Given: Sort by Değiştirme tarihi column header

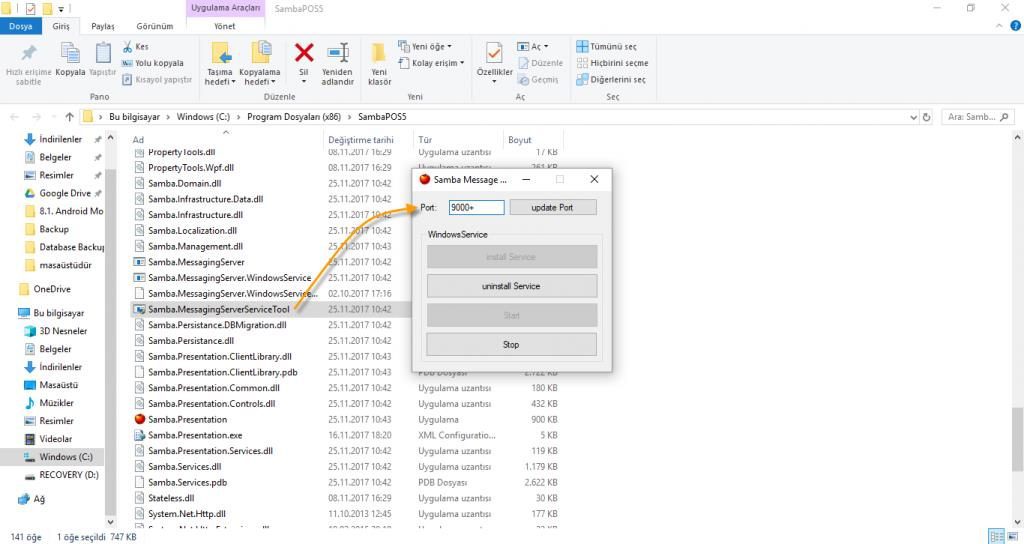Looking at the screenshot, I should tap(361, 140).
